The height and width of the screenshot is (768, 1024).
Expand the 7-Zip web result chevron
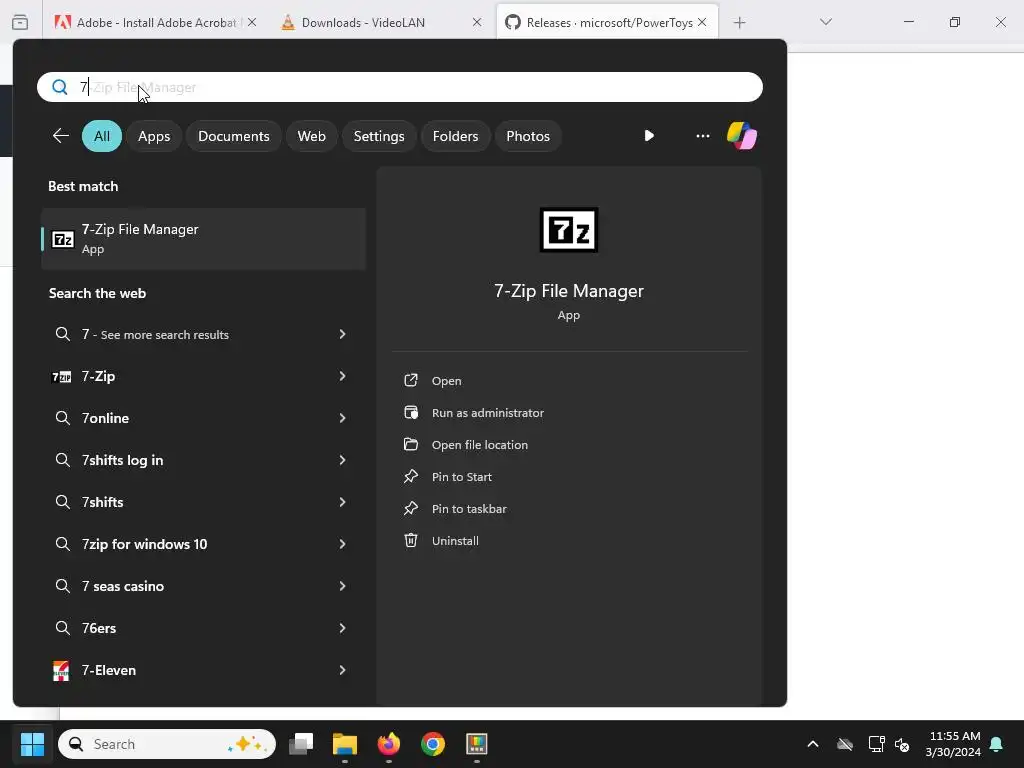pos(342,376)
